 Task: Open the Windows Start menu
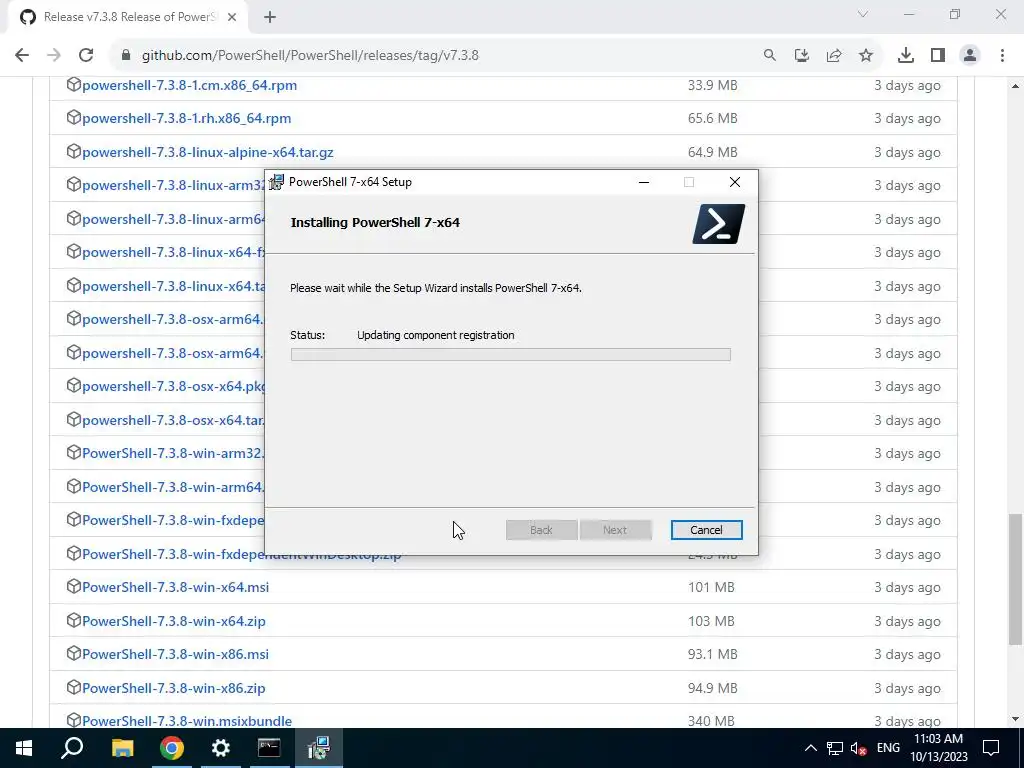click(x=24, y=748)
